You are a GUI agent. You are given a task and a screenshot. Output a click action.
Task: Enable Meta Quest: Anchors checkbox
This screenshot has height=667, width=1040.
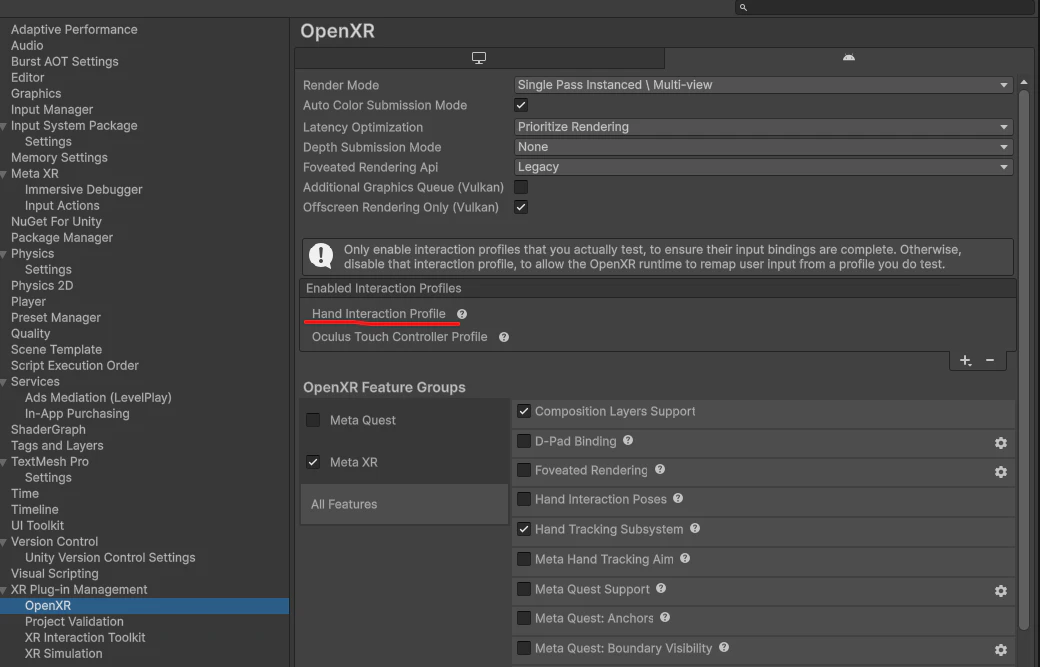pyautogui.click(x=524, y=618)
